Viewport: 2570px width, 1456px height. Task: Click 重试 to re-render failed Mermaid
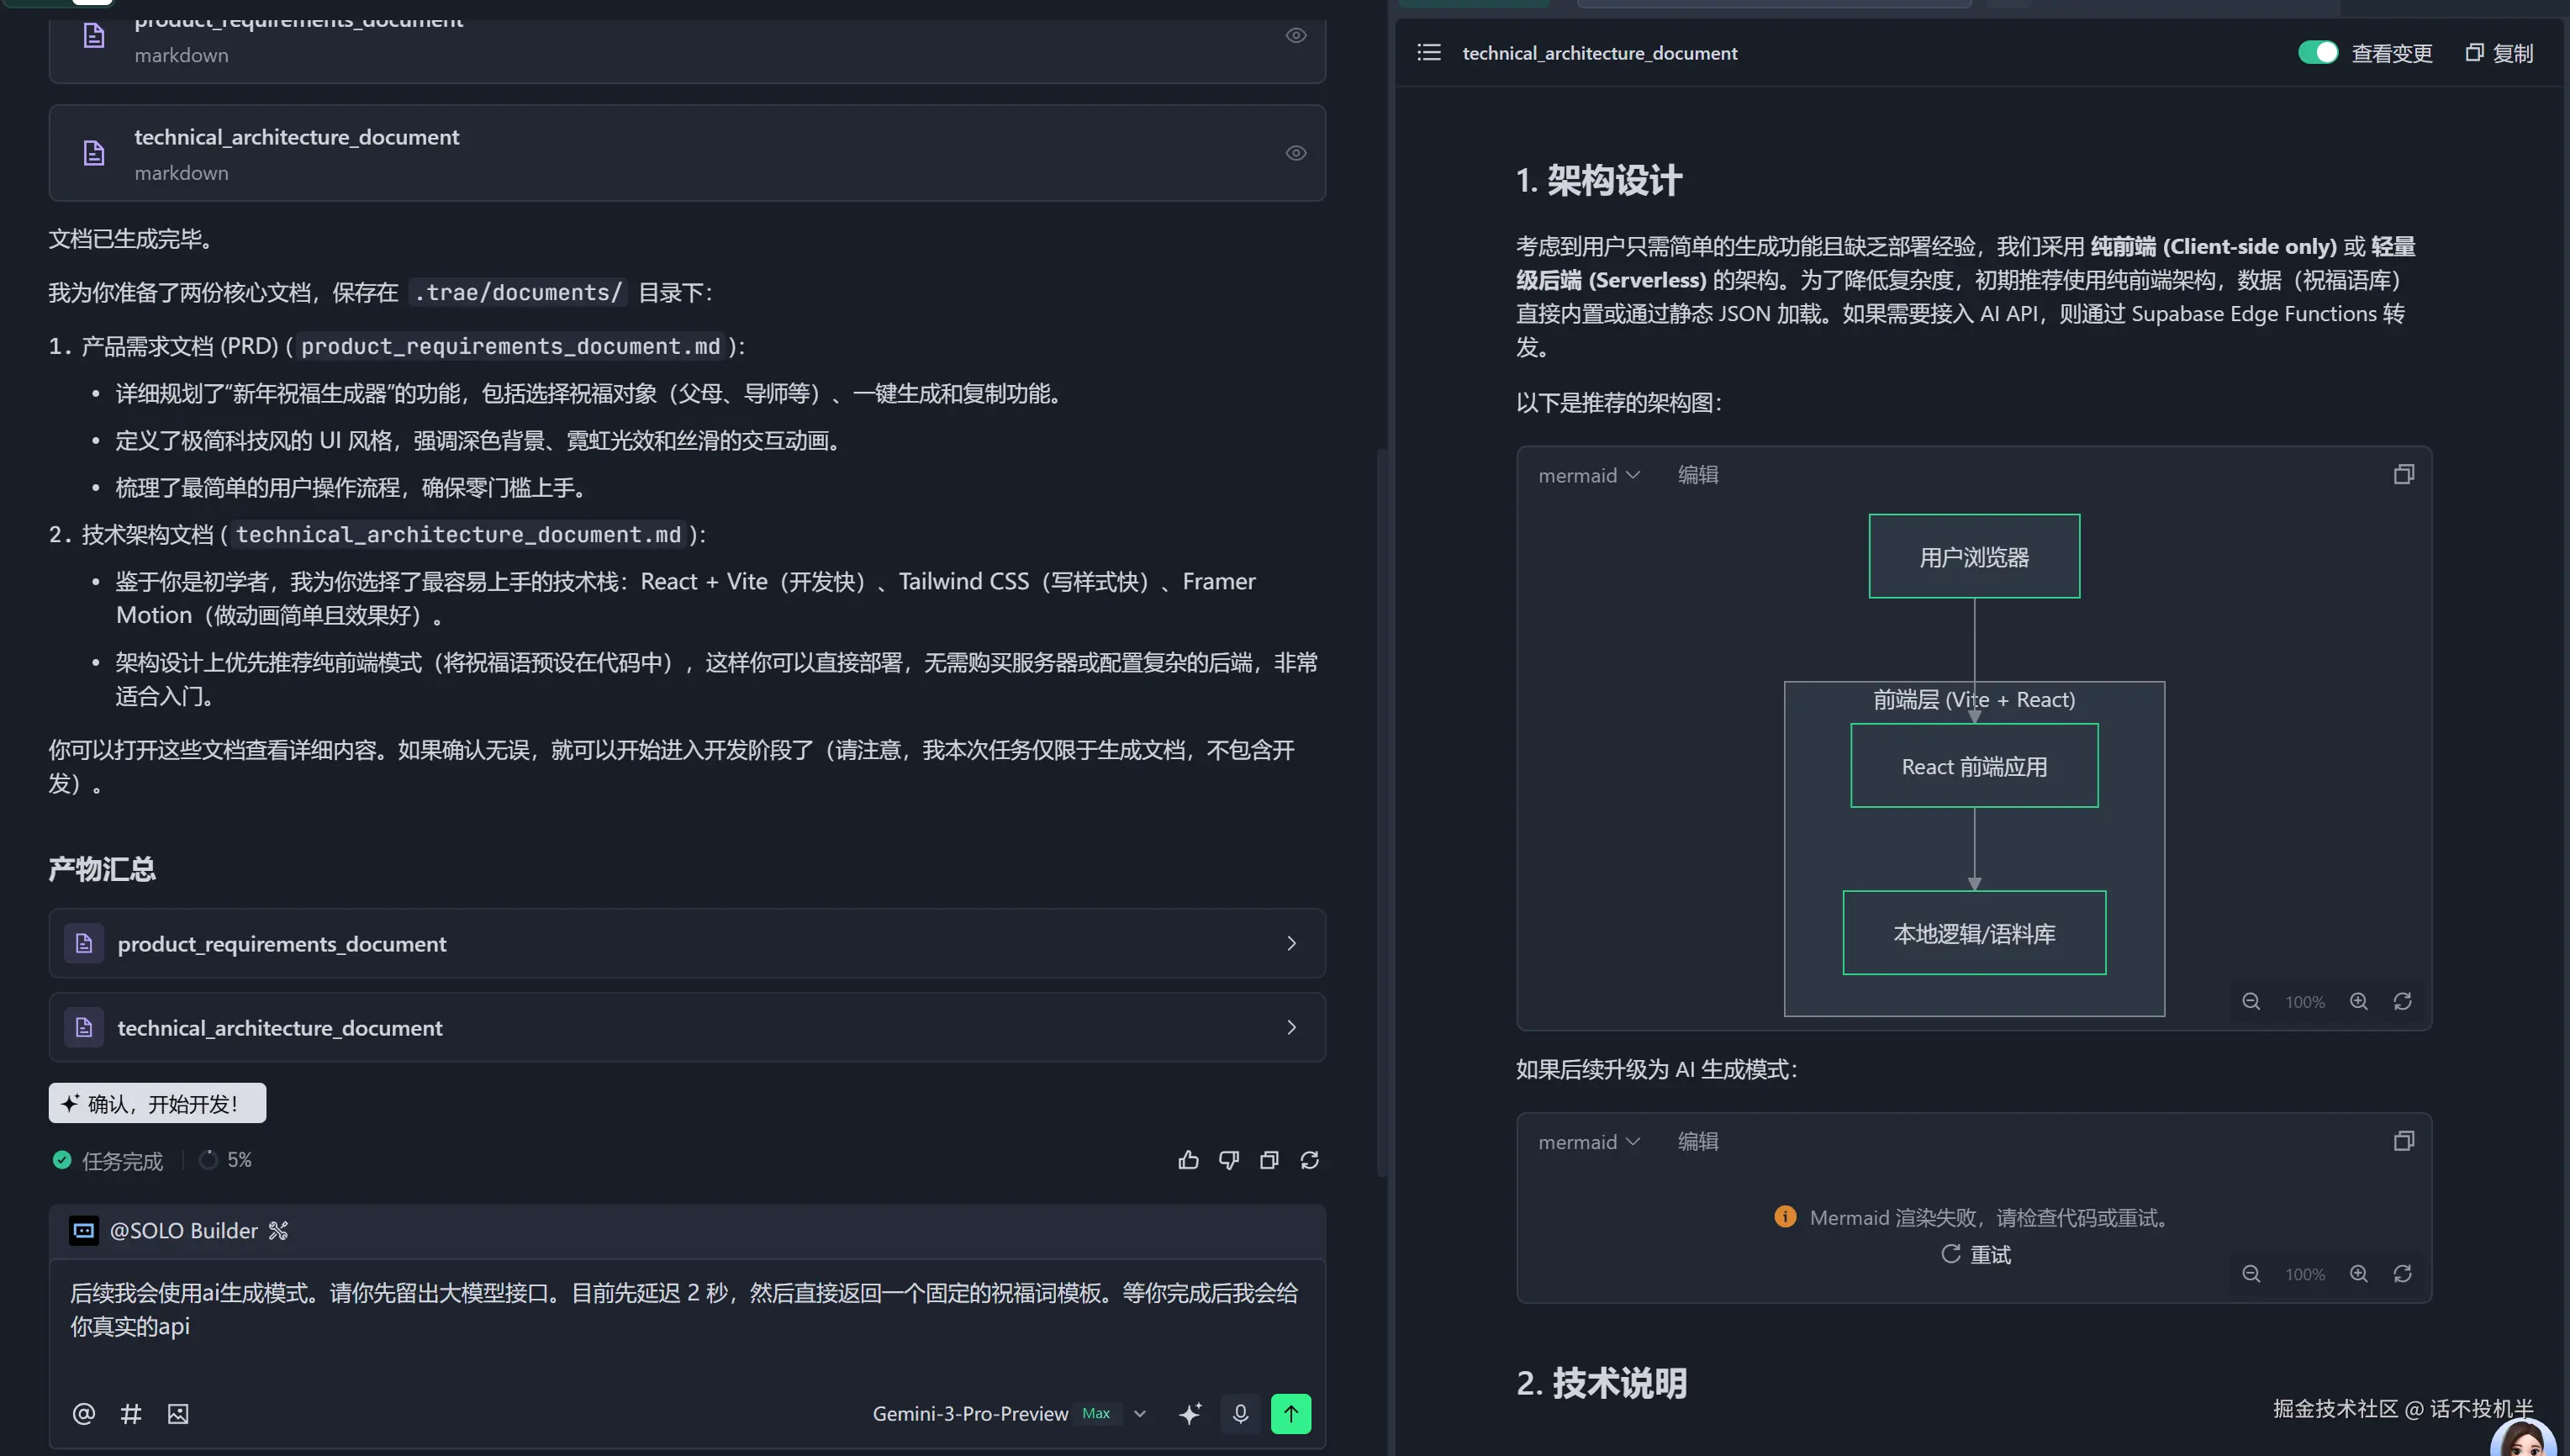click(x=1976, y=1254)
